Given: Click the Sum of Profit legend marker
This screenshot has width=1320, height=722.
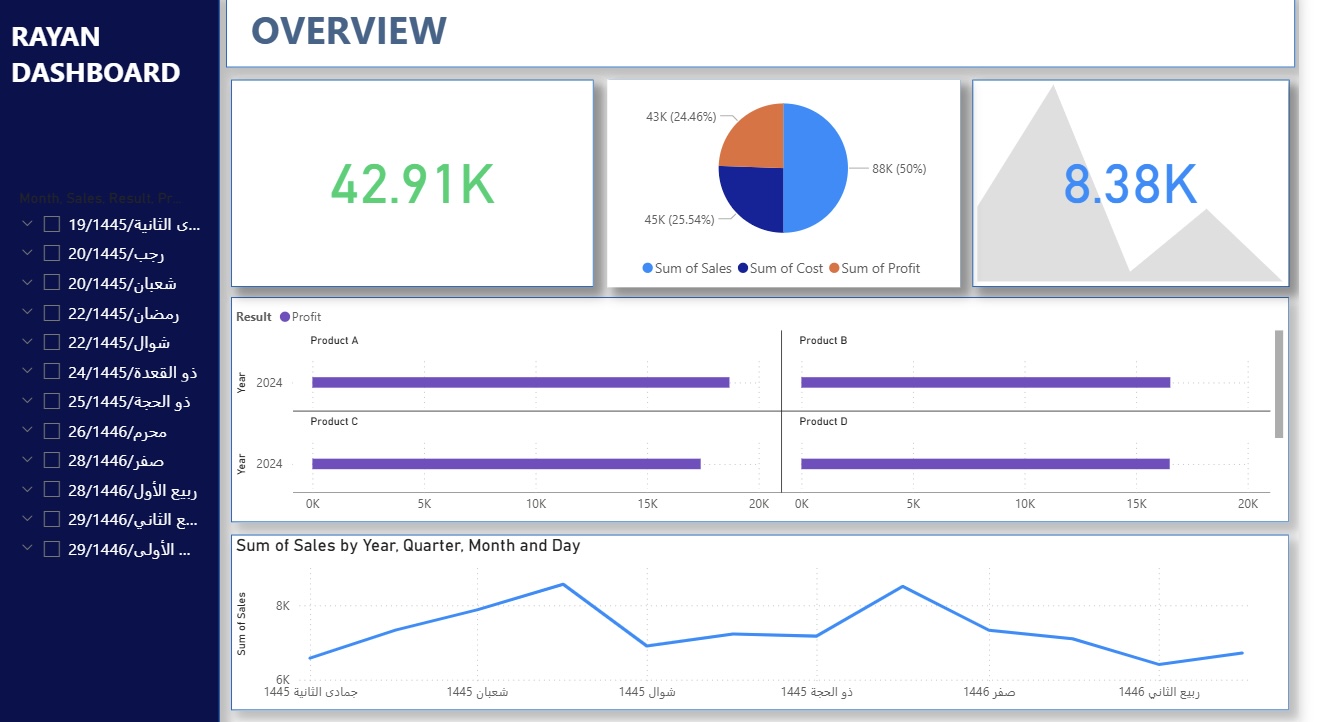Looking at the screenshot, I should pos(834,268).
